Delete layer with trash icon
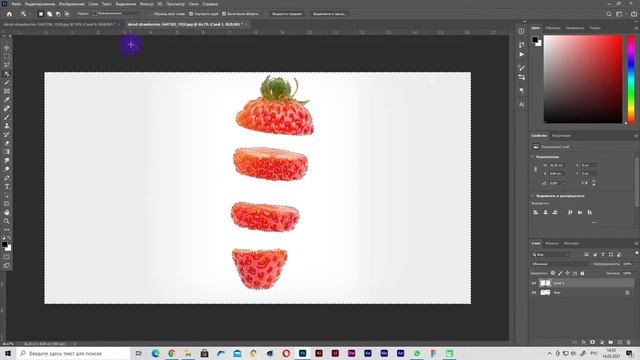Screen dimensions: 640x360 629,342
